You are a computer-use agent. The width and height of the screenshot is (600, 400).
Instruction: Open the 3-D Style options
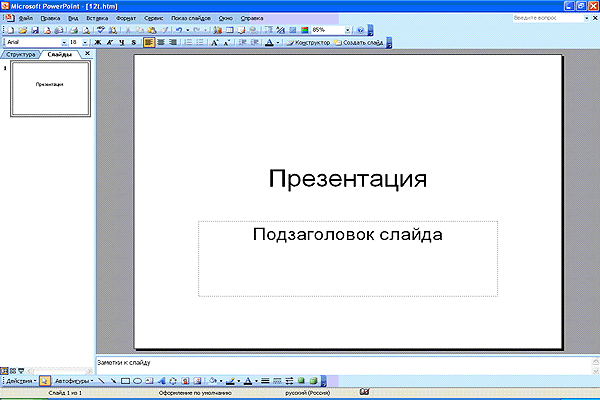click(313, 381)
